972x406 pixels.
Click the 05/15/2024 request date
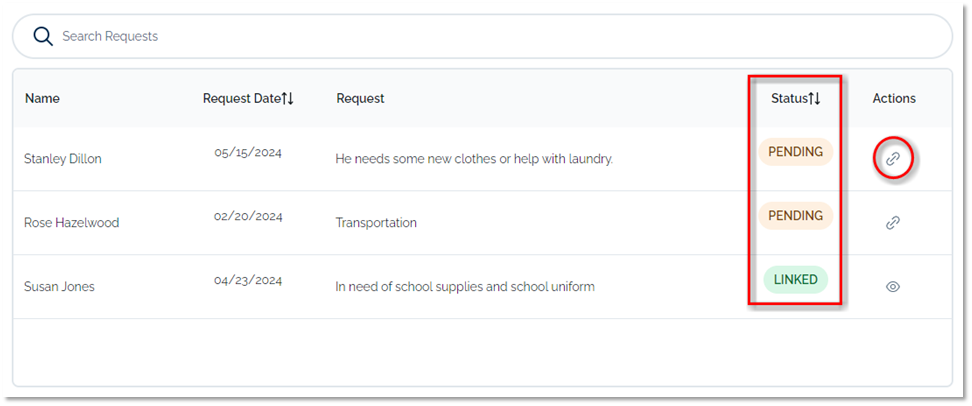point(248,153)
